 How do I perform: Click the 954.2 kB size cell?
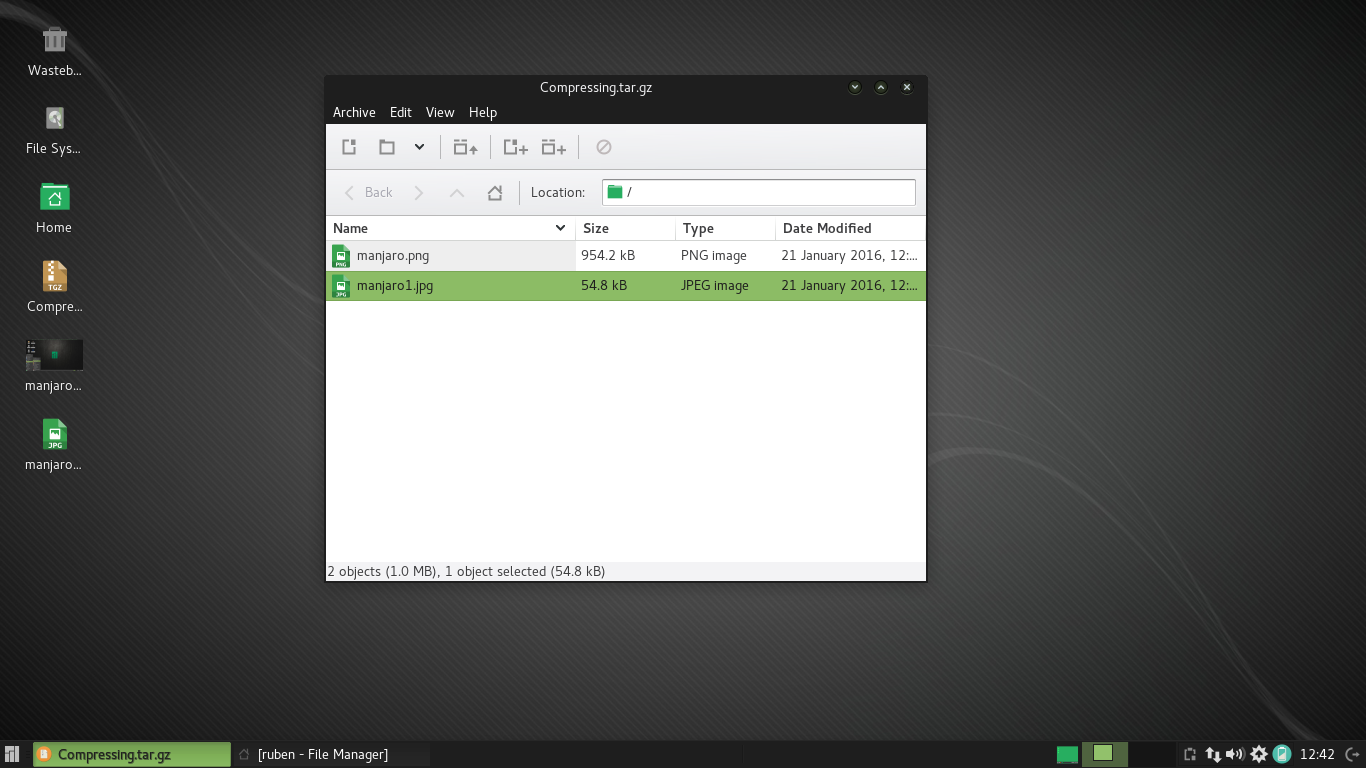point(608,256)
